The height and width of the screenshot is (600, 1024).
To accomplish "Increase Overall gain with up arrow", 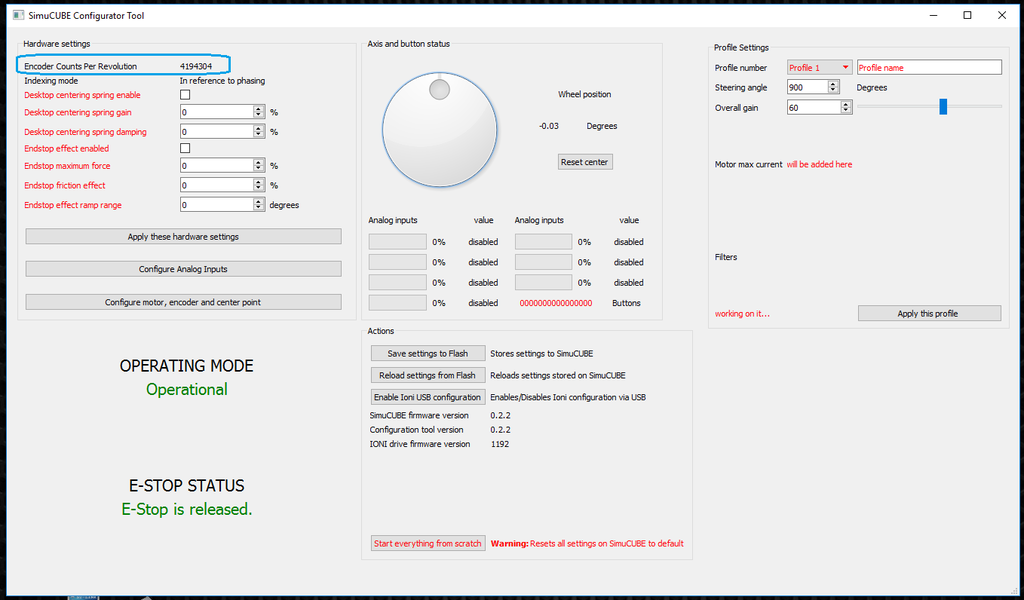I will pos(846,104).
